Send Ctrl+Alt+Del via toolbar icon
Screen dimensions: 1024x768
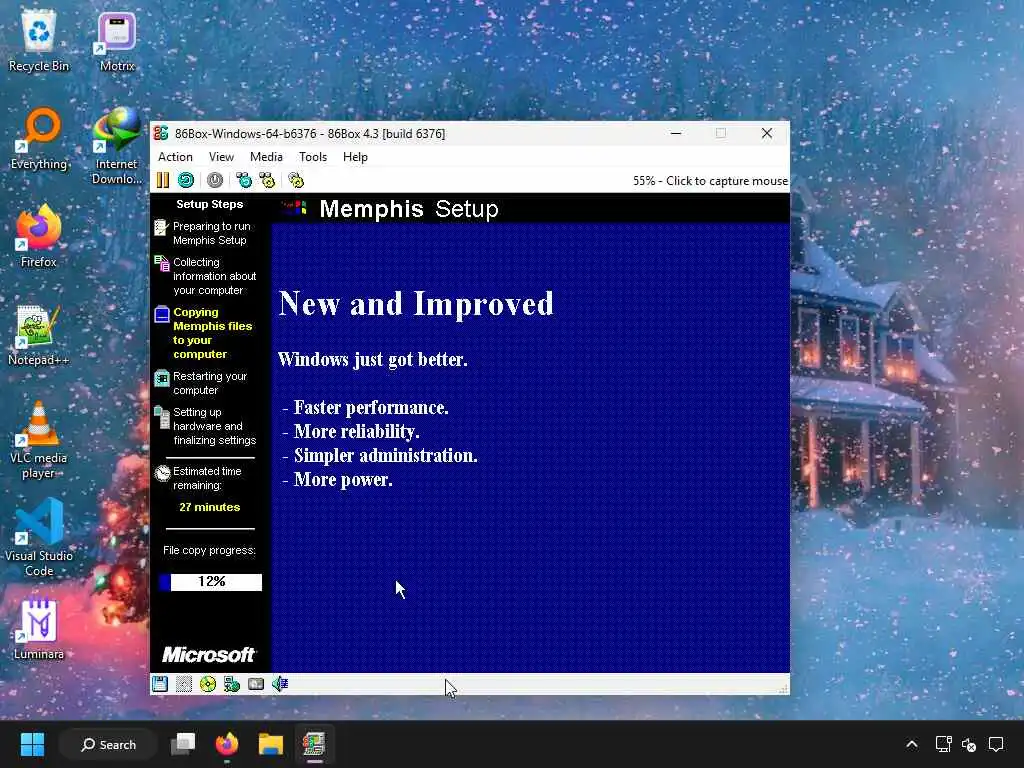click(x=244, y=180)
